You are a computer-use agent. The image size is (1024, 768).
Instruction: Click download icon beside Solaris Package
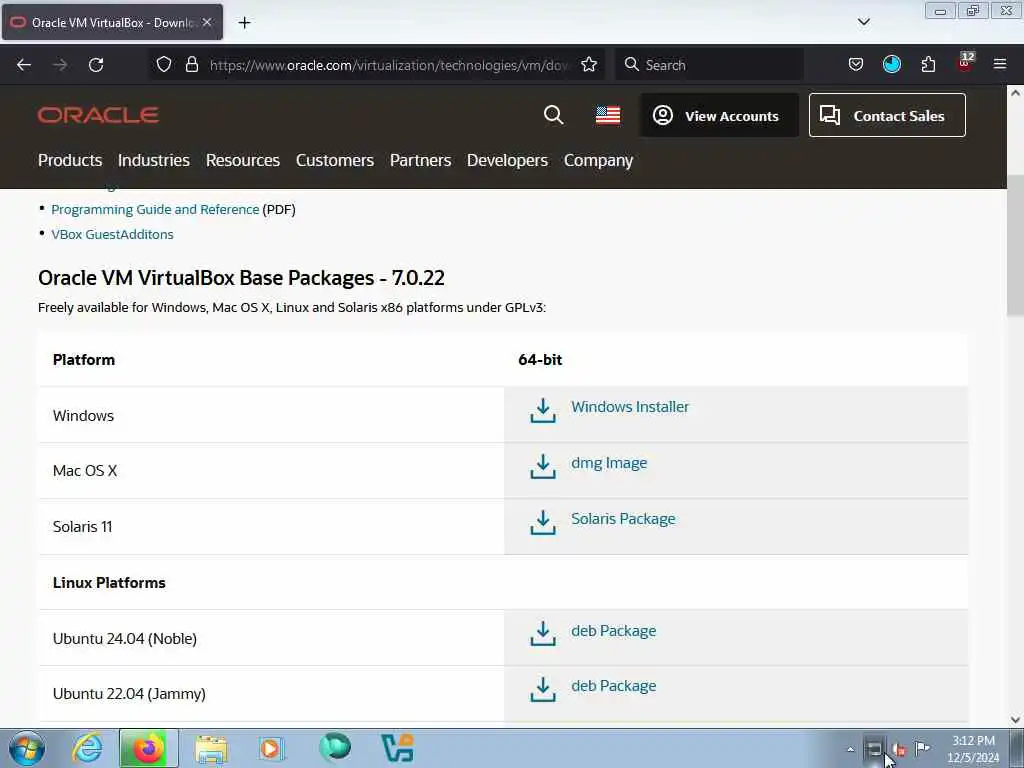[x=543, y=523]
